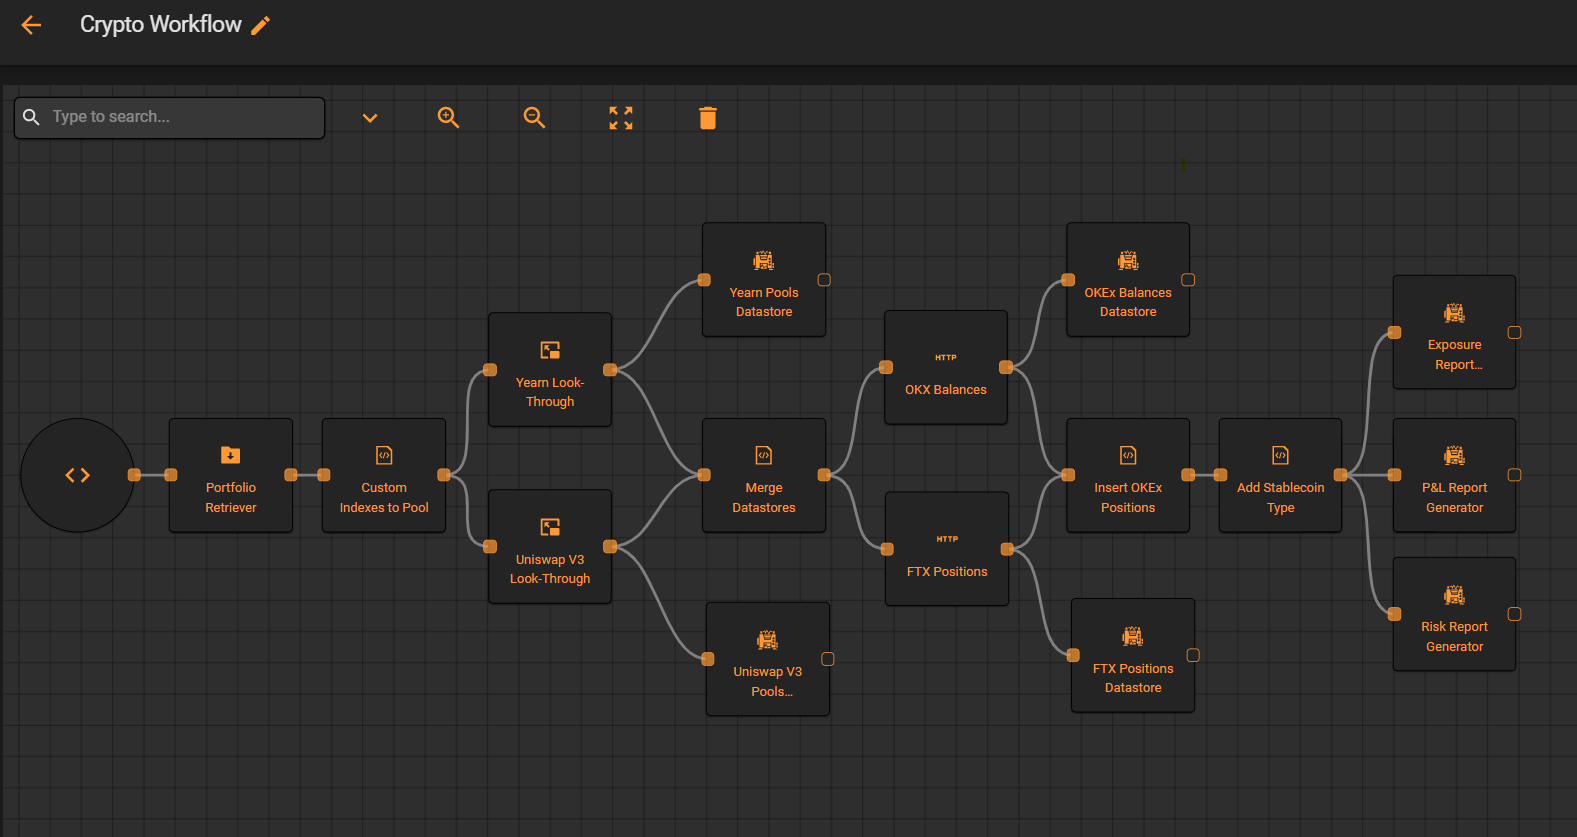
Task: Click the search field to find nodes
Action: 169,117
